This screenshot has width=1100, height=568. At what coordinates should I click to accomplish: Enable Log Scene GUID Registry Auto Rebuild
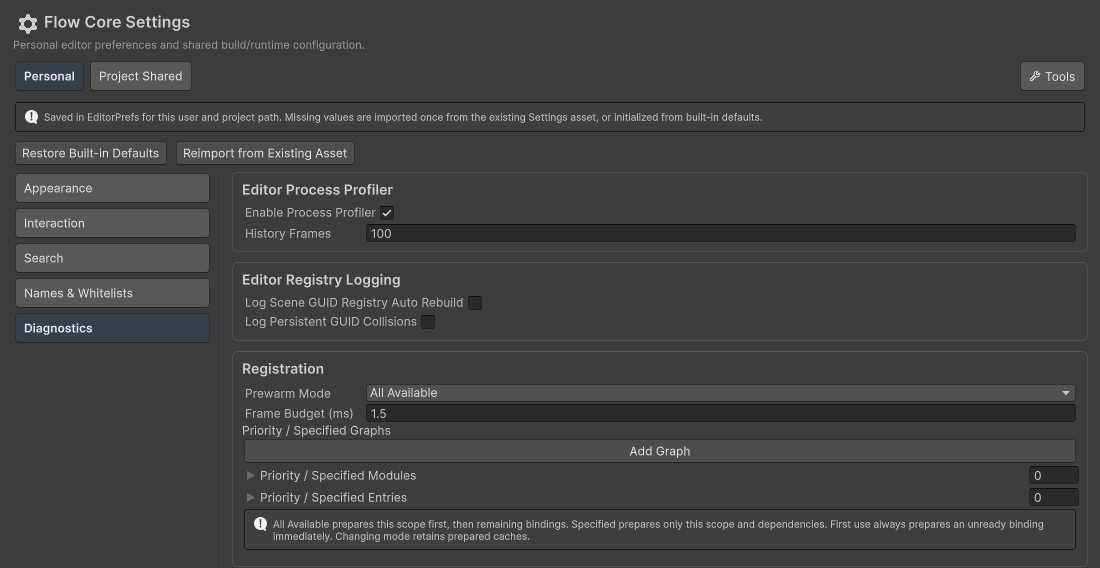coord(475,303)
